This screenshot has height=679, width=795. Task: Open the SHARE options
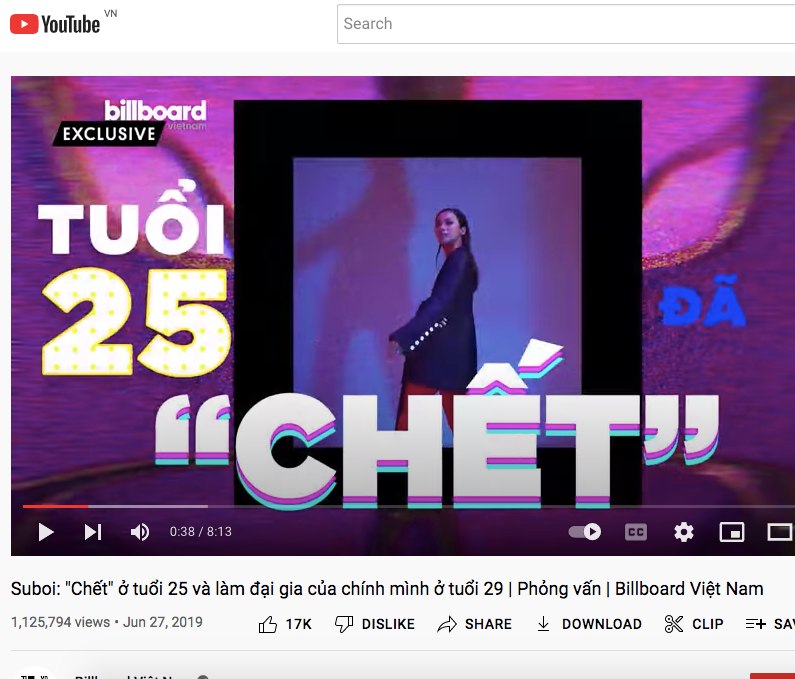click(475, 624)
